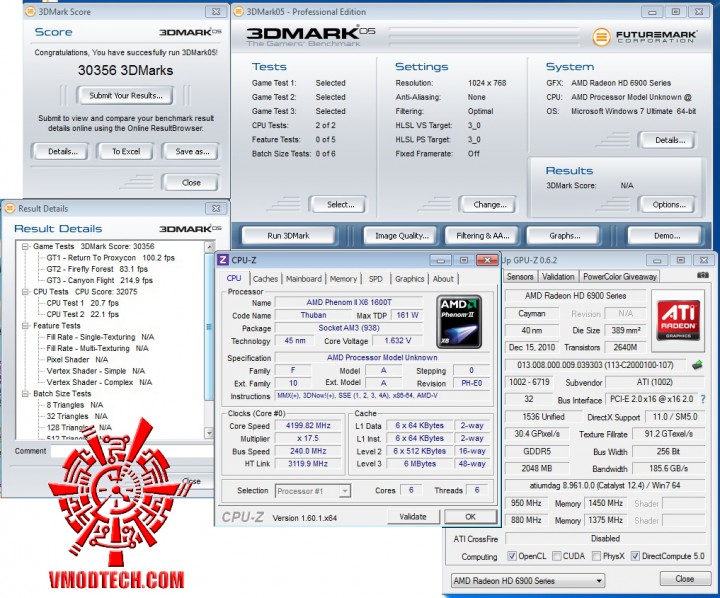Toggle the DirectCompute 5.0 checkbox
The height and width of the screenshot is (598, 720).
click(635, 556)
